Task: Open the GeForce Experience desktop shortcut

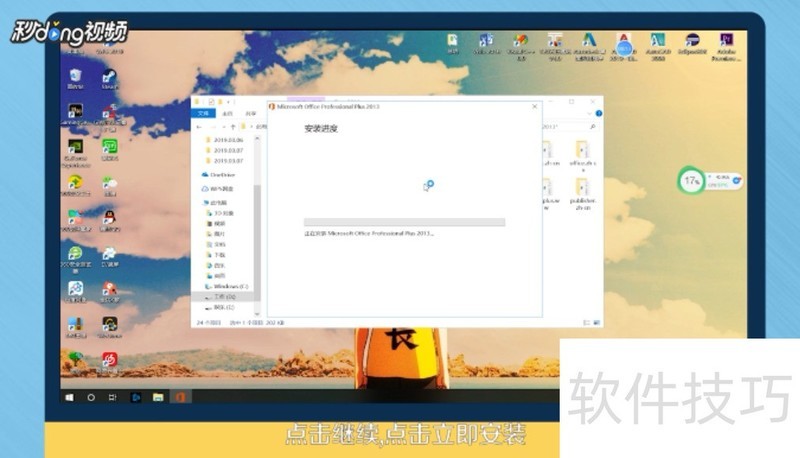Action: (76, 153)
